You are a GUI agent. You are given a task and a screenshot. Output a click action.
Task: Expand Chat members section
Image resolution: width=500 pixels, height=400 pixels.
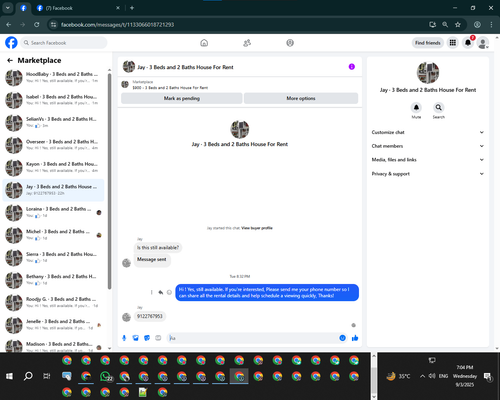pyautogui.click(x=428, y=146)
